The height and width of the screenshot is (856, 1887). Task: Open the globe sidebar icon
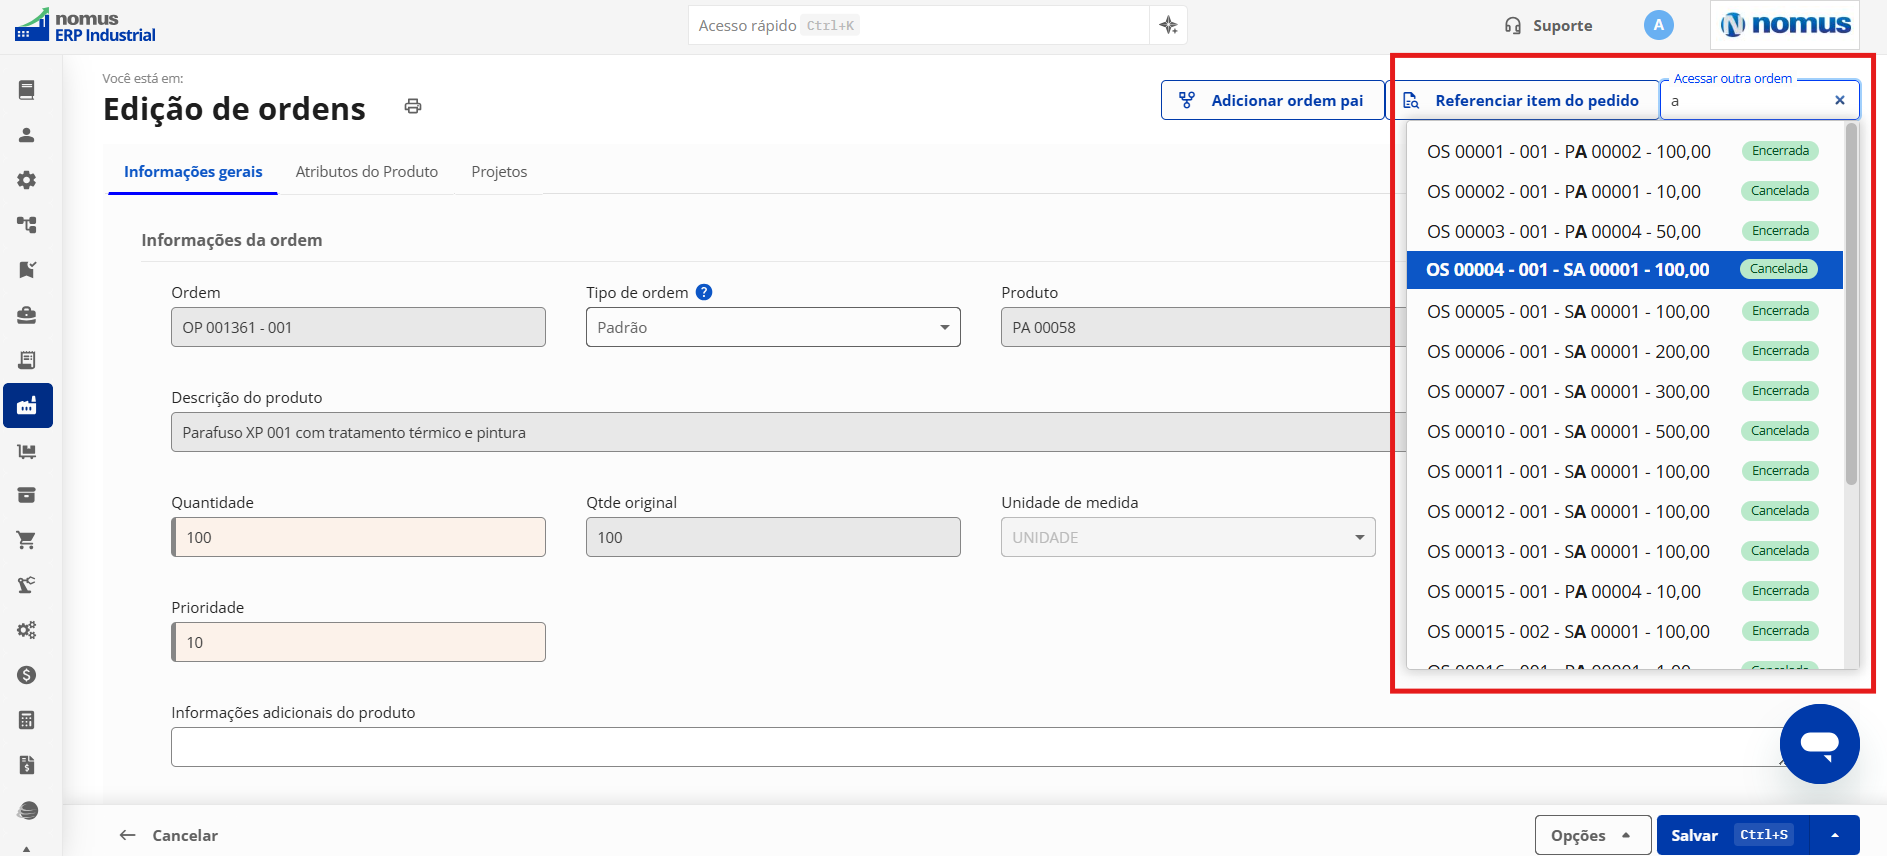pos(27,810)
